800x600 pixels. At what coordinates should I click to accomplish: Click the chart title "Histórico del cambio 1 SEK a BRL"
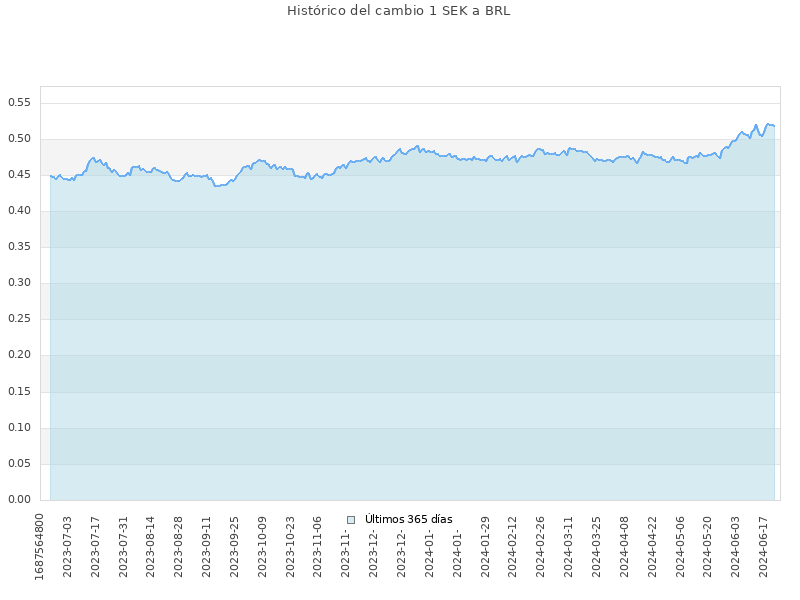[x=399, y=11]
